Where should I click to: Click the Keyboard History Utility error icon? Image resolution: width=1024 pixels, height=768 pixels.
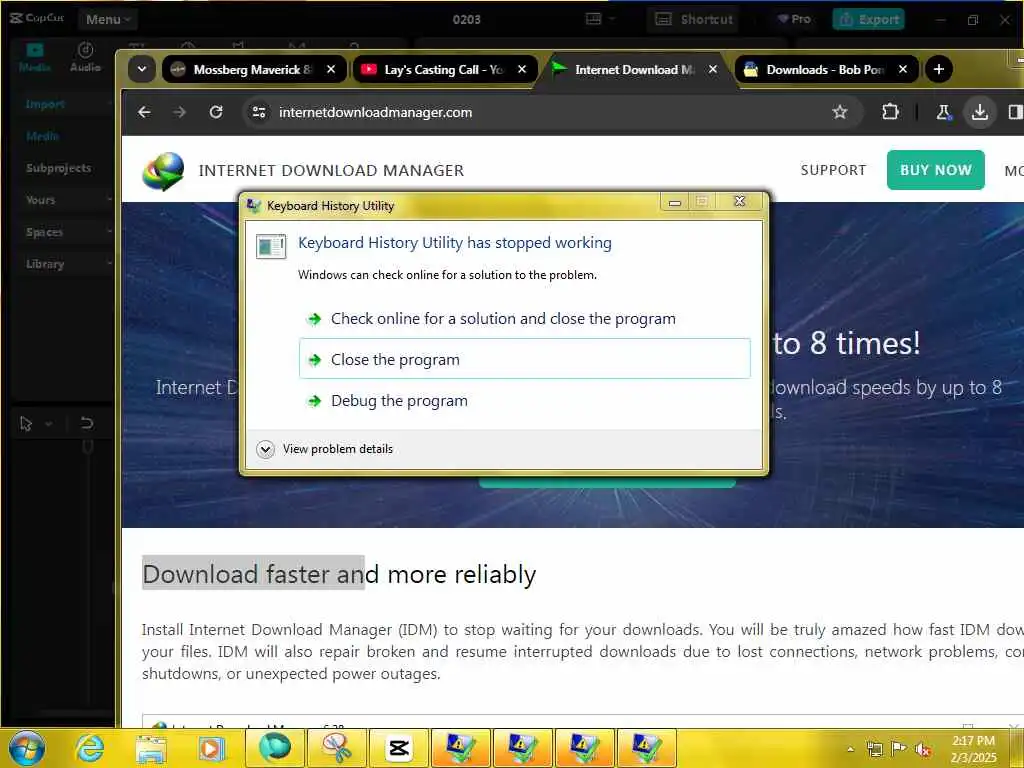click(x=271, y=246)
